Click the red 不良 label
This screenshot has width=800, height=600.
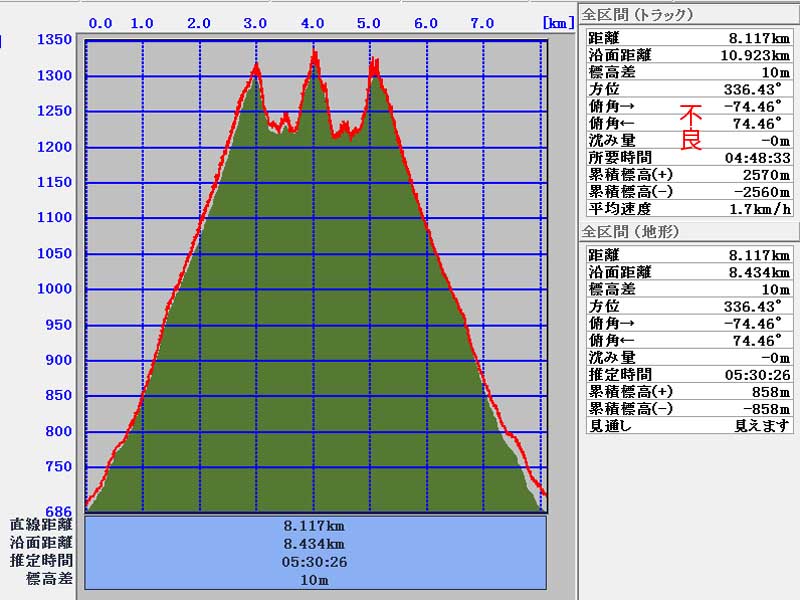tap(691, 127)
